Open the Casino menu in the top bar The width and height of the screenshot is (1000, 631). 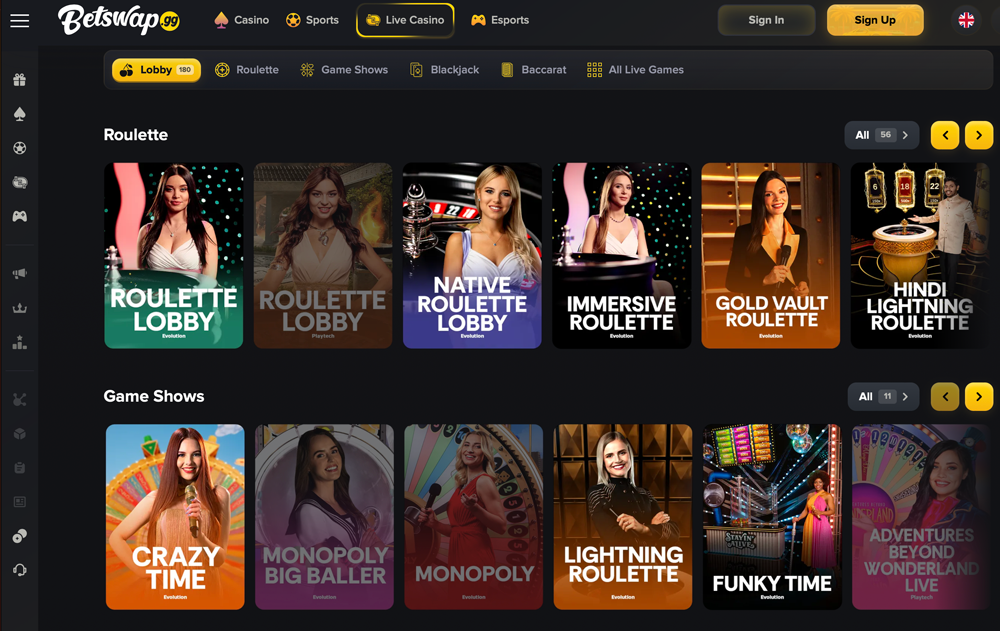point(240,19)
